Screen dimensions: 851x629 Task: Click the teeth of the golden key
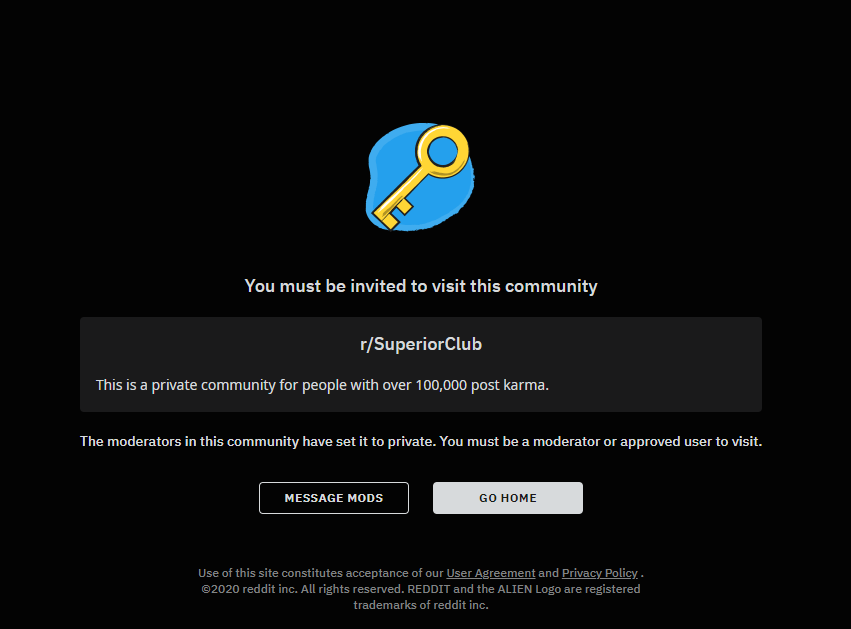[395, 214]
